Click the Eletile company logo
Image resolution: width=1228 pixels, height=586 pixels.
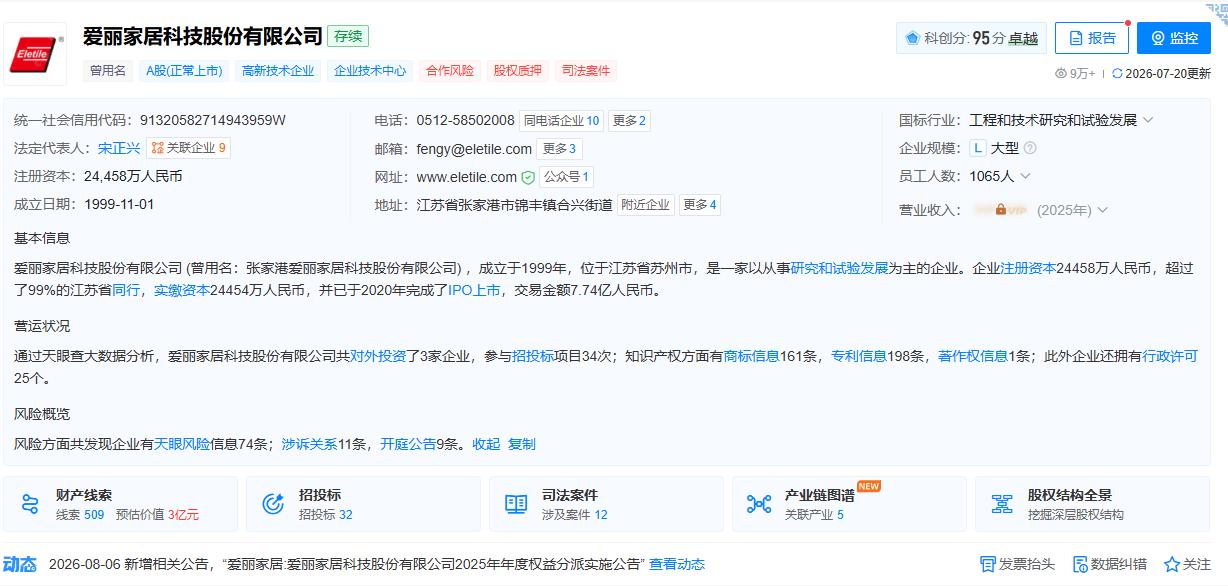coord(35,54)
